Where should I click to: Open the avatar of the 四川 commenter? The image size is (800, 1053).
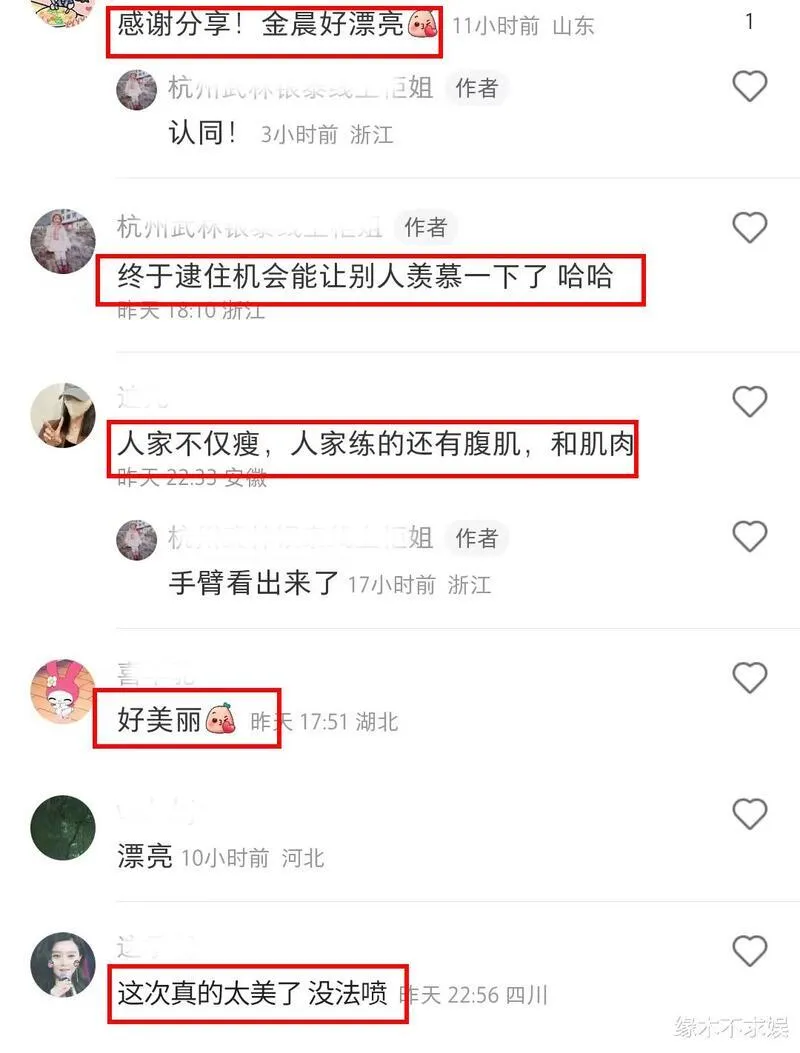click(63, 964)
